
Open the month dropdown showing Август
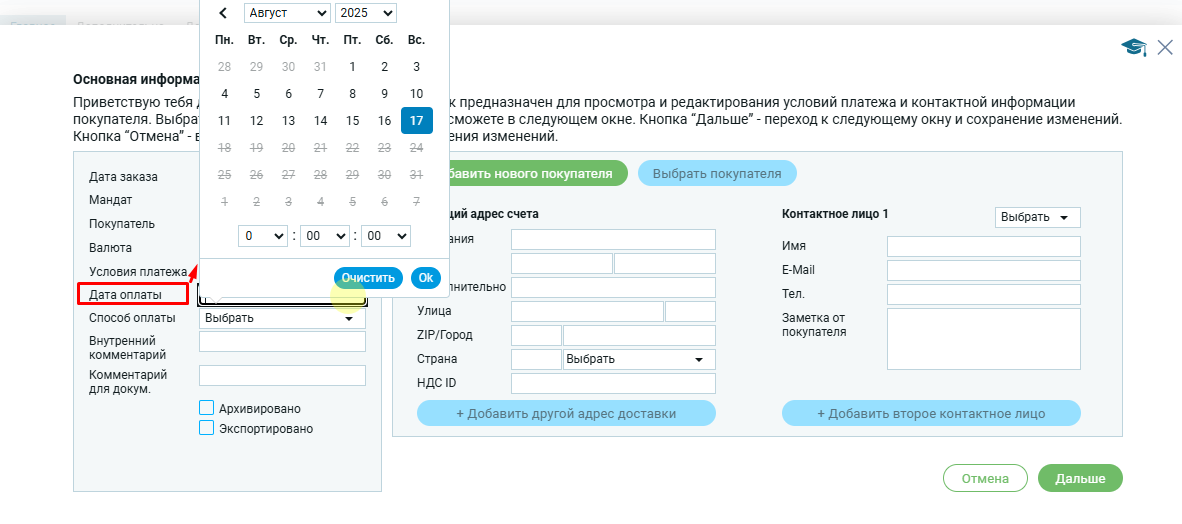click(x=286, y=13)
